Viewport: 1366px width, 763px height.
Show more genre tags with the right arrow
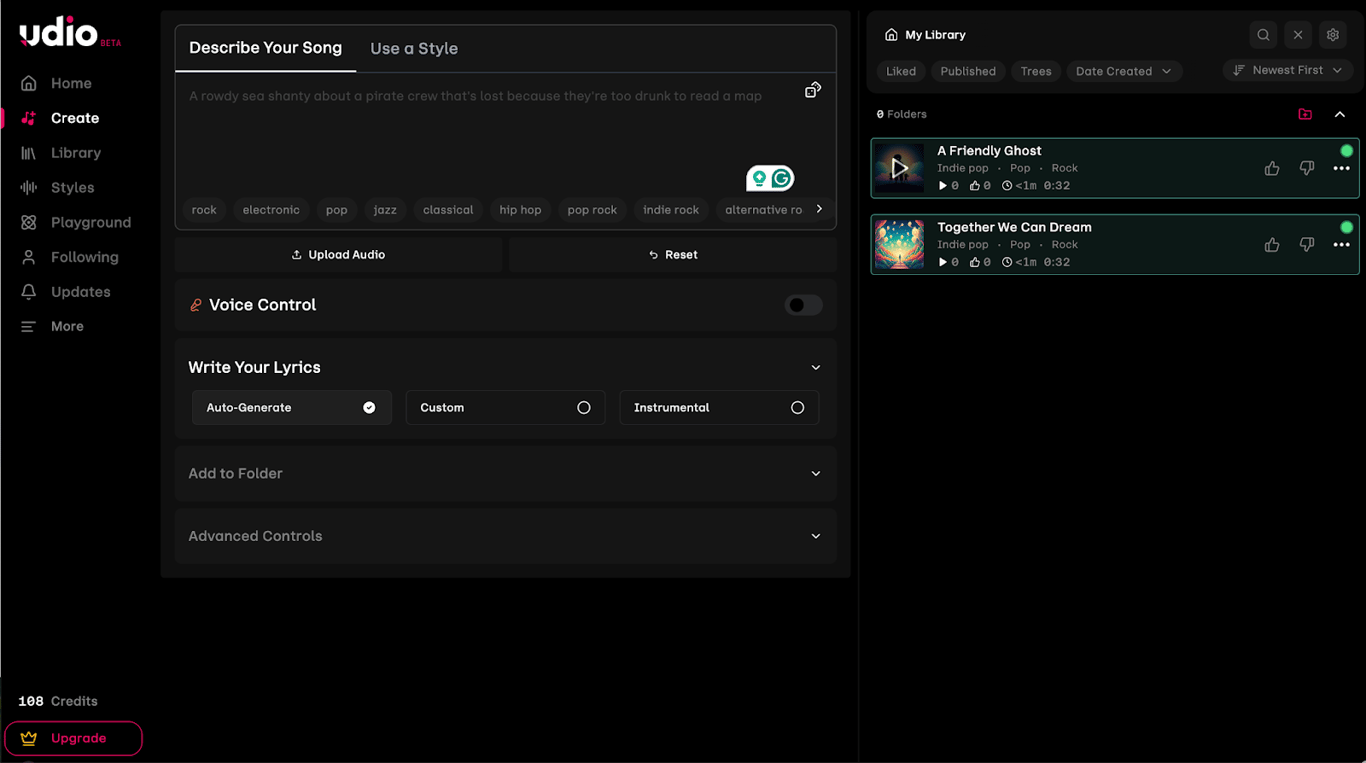pos(819,209)
